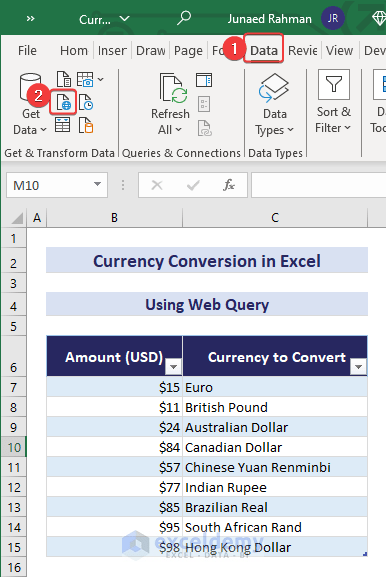Click the Select All corner triangle
Image resolution: width=386 pixels, height=577 pixels.
click(x=16, y=218)
